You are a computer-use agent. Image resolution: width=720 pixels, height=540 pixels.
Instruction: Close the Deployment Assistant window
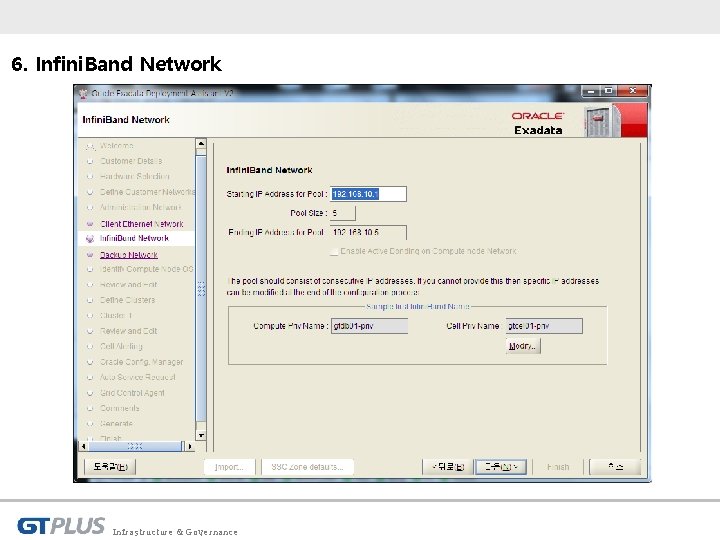coord(632,91)
